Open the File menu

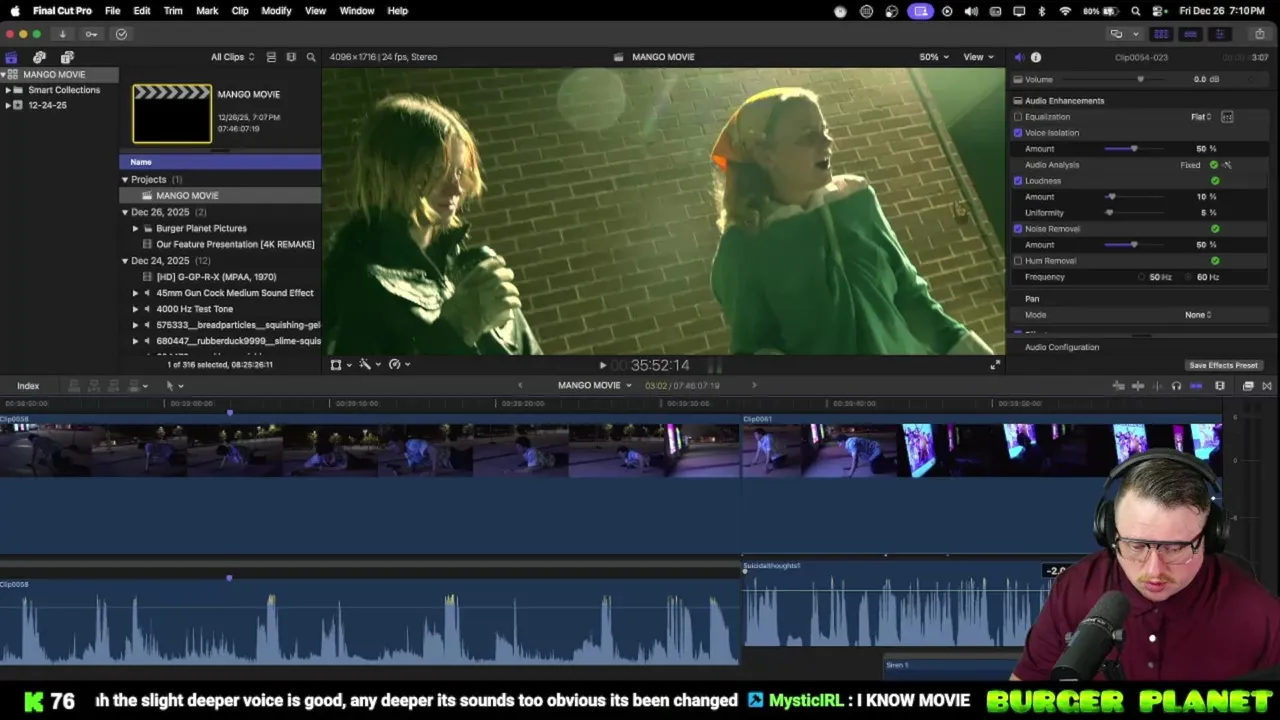[x=113, y=11]
